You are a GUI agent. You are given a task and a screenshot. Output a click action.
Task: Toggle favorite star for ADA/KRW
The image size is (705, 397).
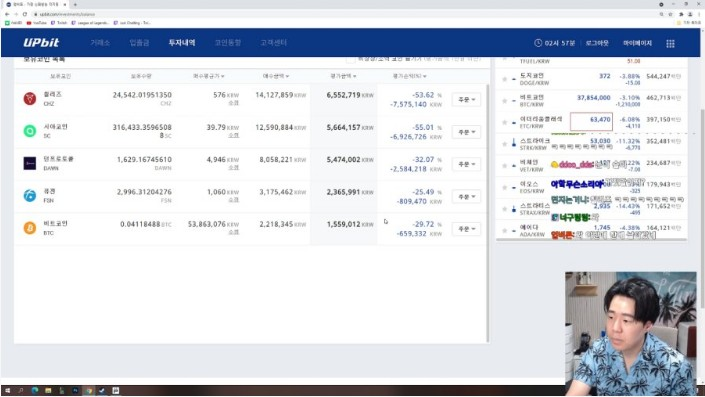pyautogui.click(x=504, y=231)
